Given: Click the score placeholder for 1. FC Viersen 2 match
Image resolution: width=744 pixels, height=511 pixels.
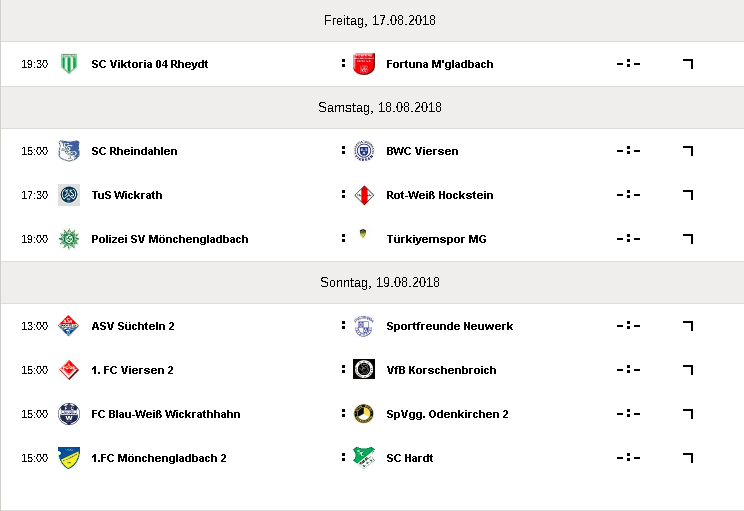Looking at the screenshot, I should pos(628,370).
